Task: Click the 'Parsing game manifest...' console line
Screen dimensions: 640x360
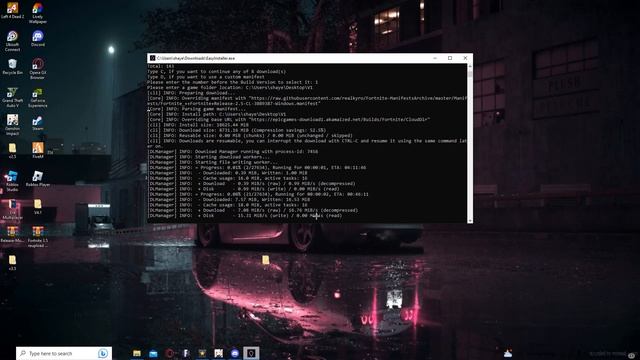Action: click(197, 109)
